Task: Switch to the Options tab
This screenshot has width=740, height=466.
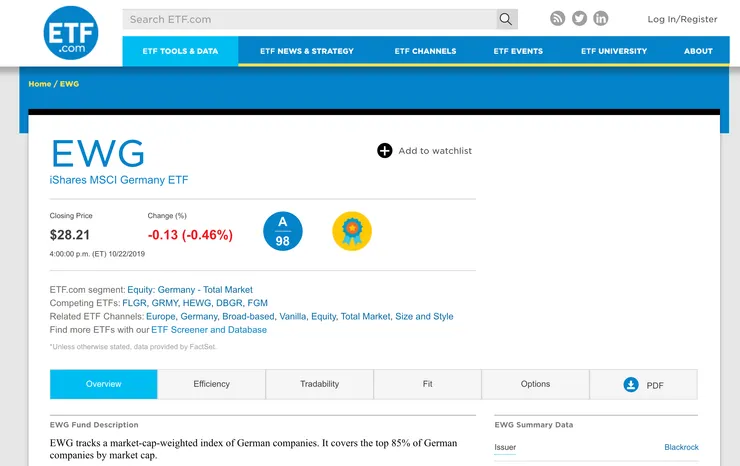Action: point(536,384)
